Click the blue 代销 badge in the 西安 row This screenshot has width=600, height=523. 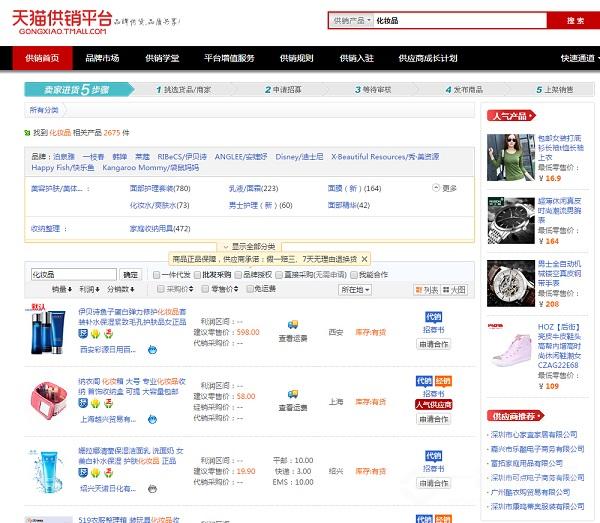pos(434,317)
